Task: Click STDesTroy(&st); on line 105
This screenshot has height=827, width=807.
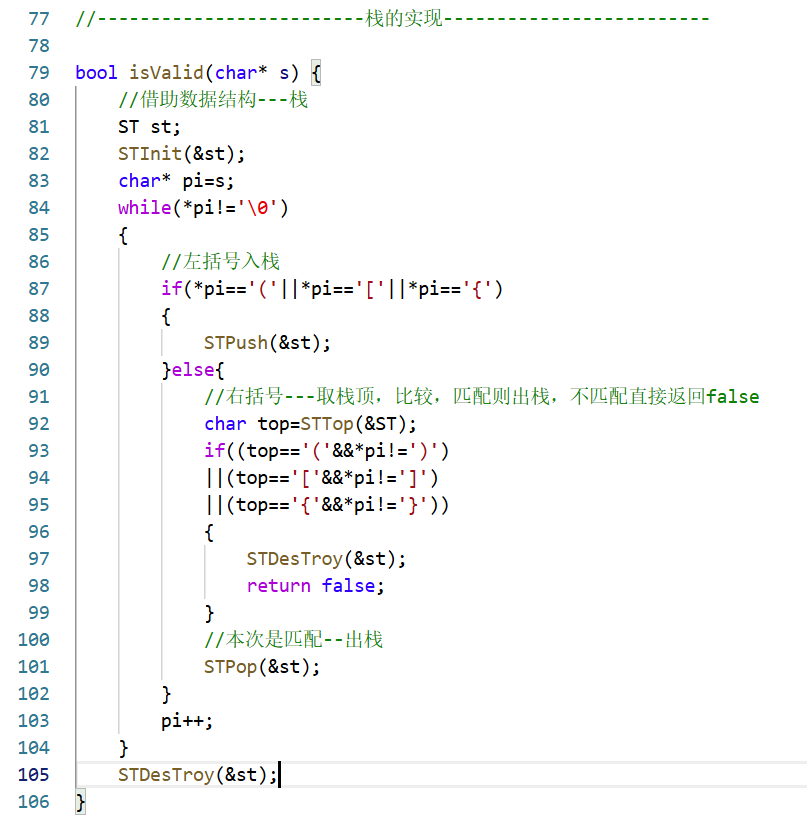Action: pyautogui.click(x=198, y=775)
